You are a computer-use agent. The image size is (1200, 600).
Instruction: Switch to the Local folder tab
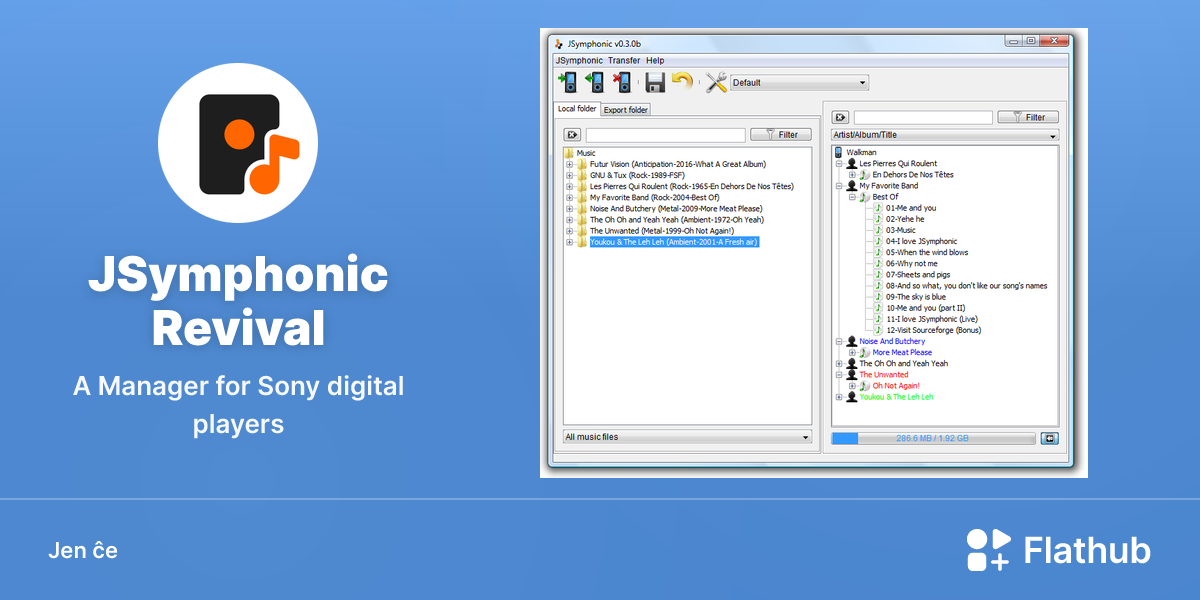576,109
